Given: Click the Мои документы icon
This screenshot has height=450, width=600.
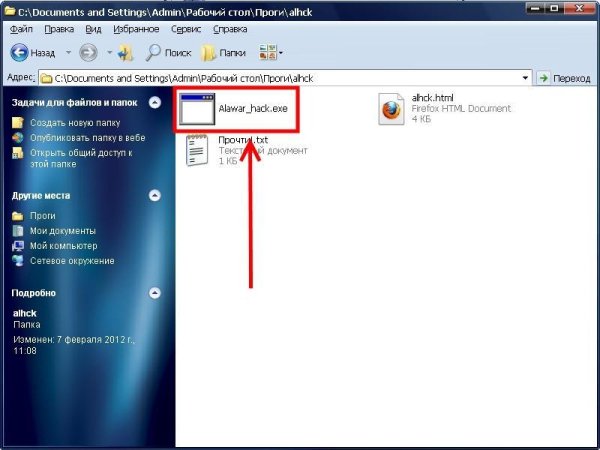Looking at the screenshot, I should tap(18, 231).
